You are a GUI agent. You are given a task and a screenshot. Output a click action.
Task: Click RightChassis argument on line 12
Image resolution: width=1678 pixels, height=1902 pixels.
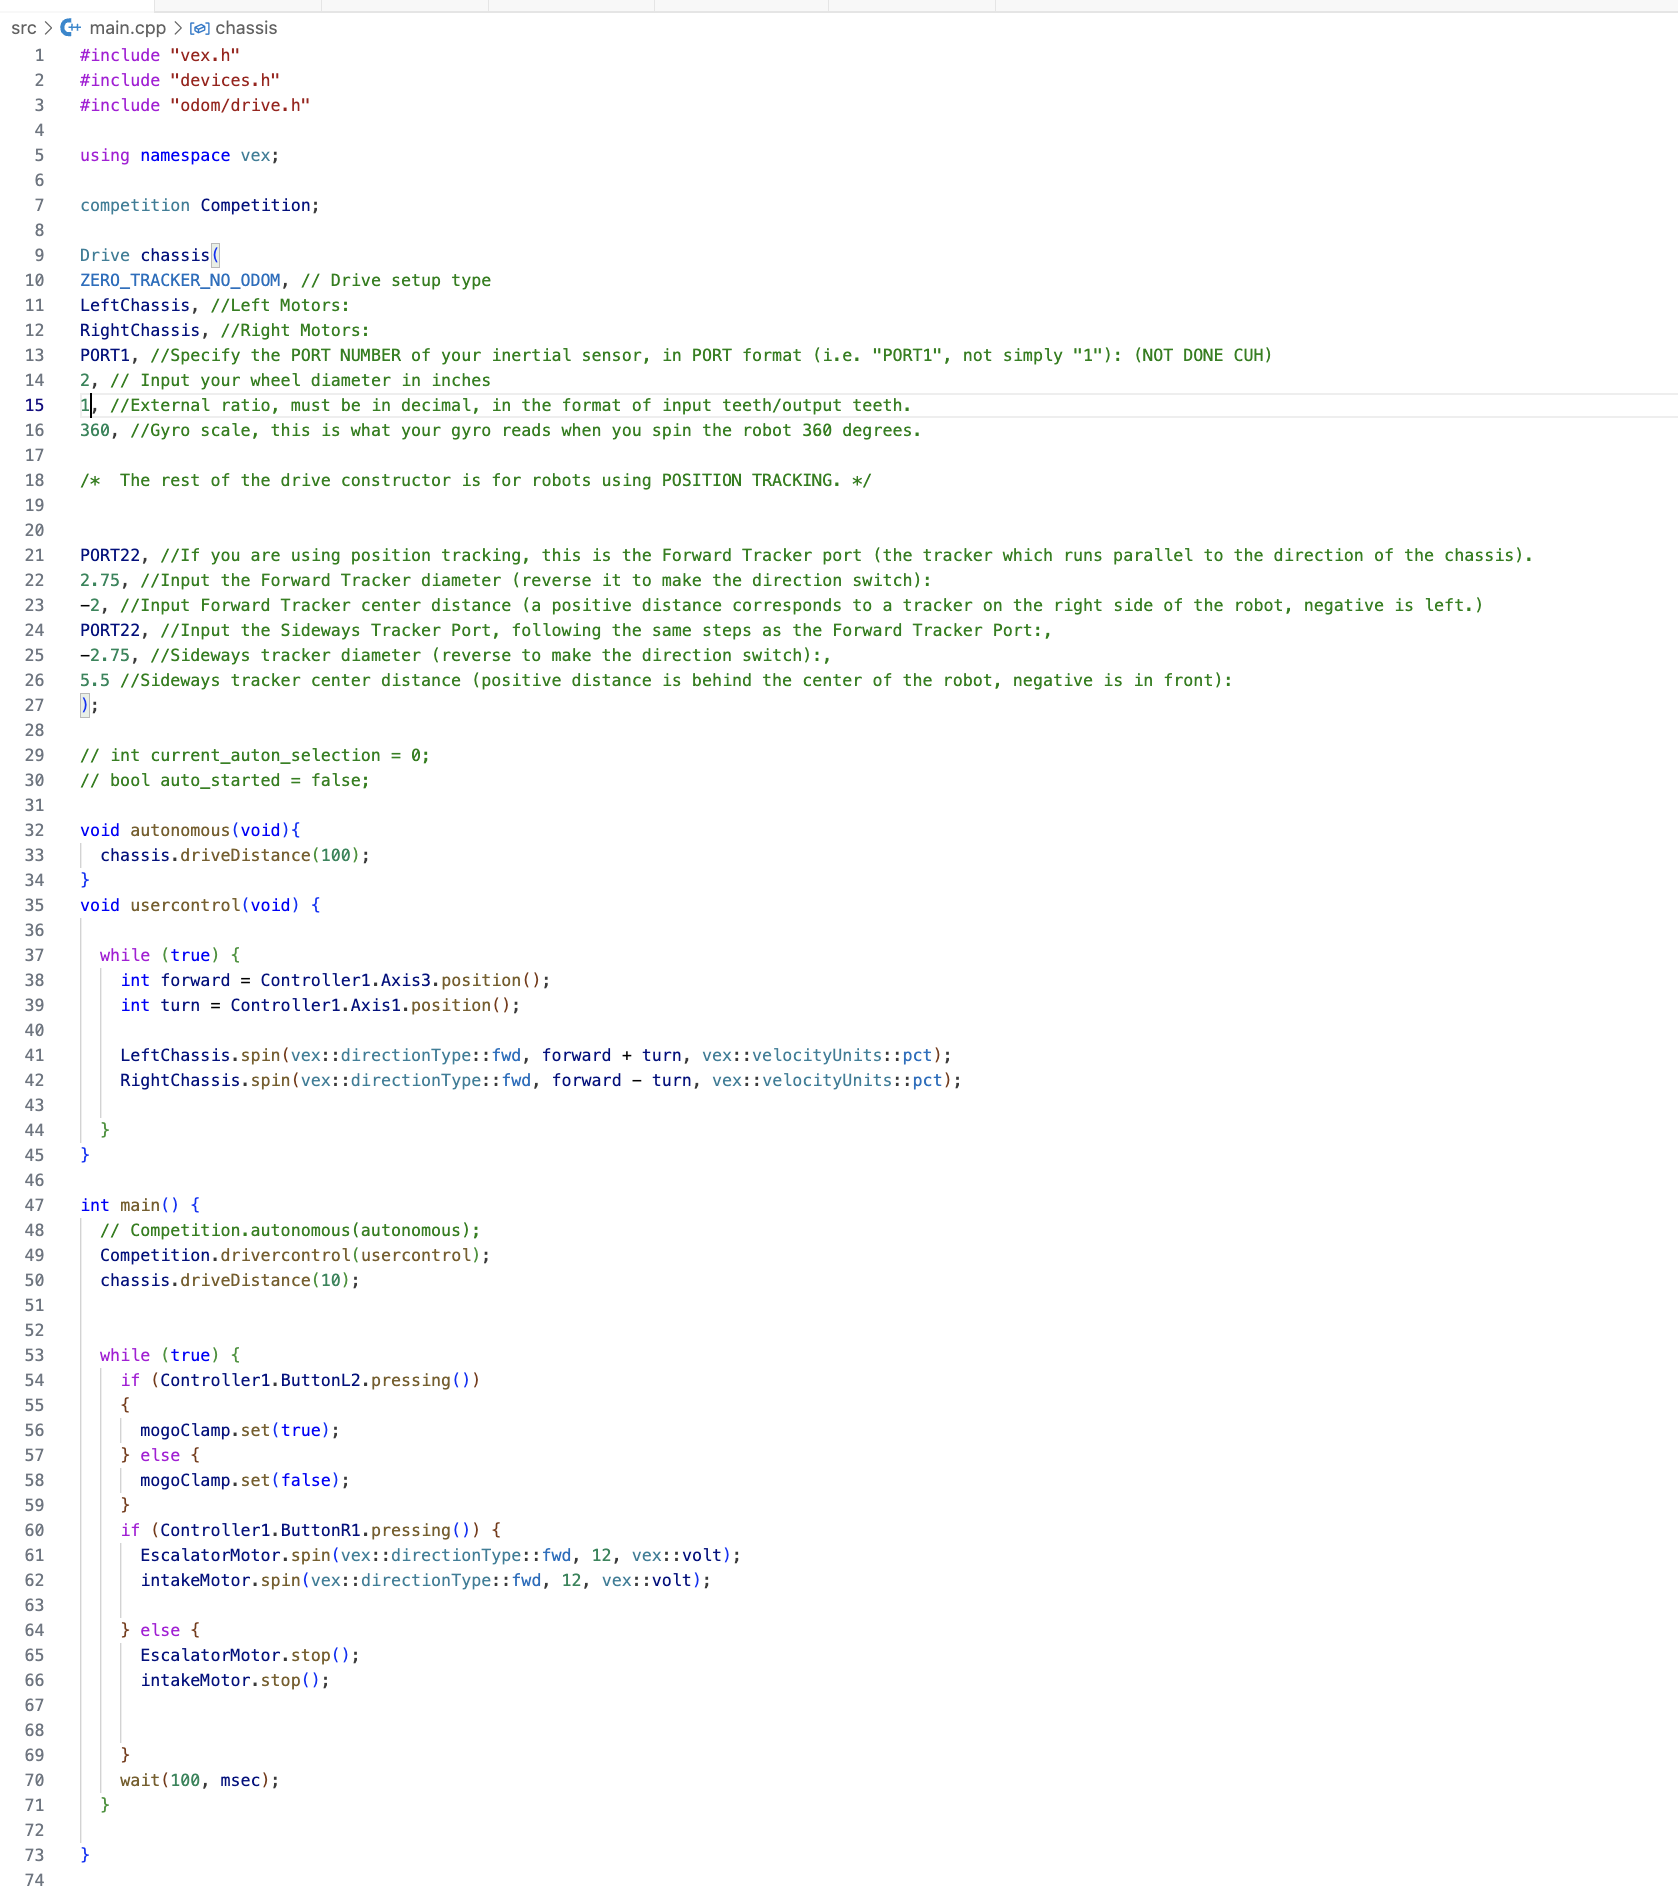click(140, 330)
